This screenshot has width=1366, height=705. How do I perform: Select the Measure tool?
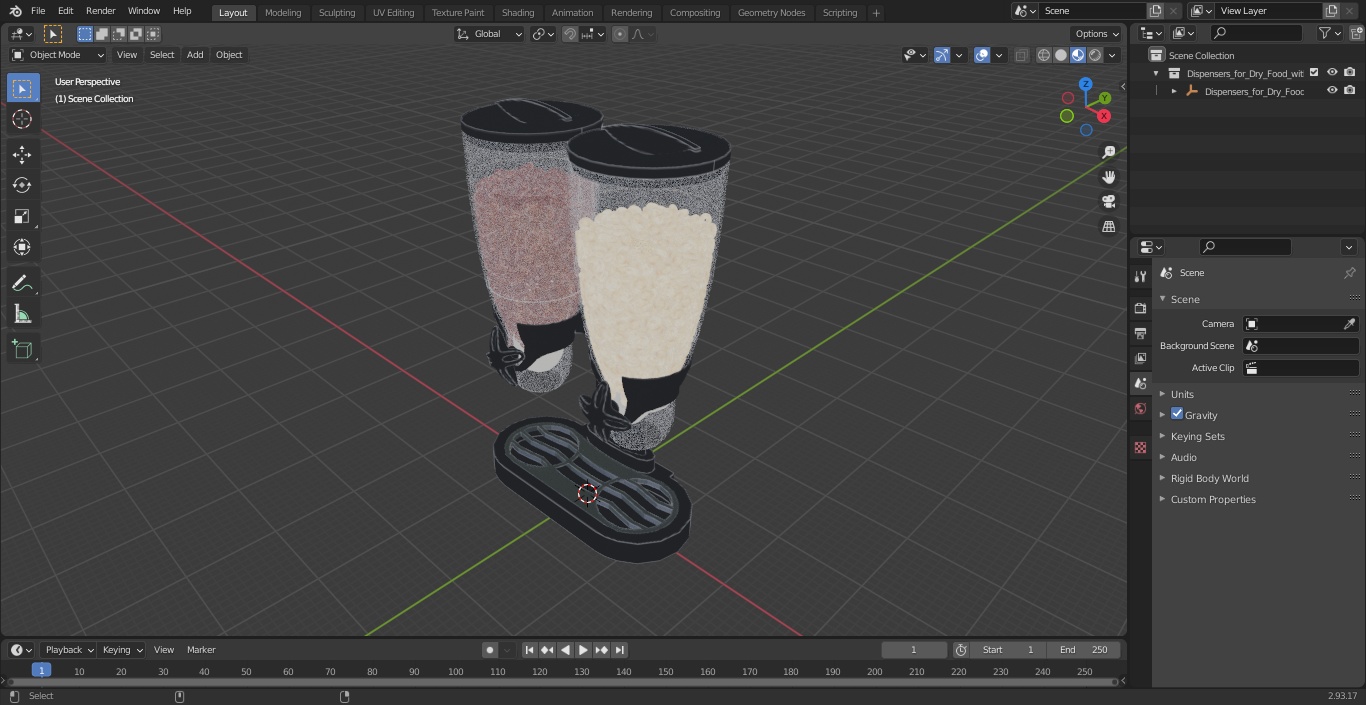click(22, 315)
